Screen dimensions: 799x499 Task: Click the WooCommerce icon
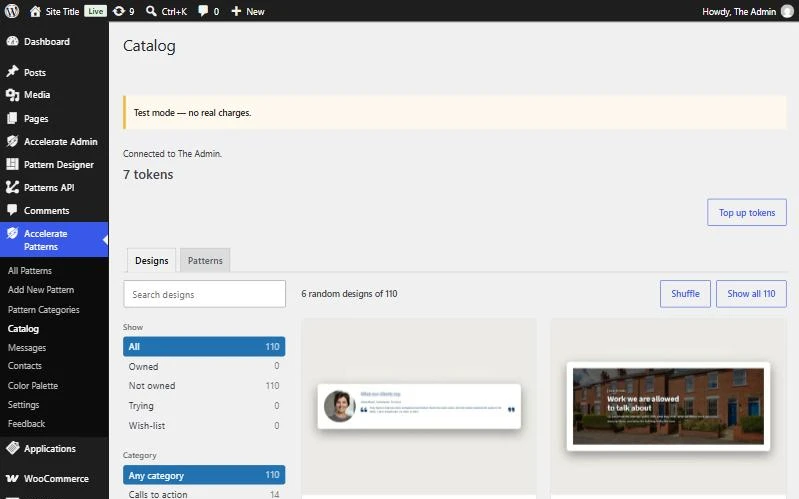(x=12, y=479)
